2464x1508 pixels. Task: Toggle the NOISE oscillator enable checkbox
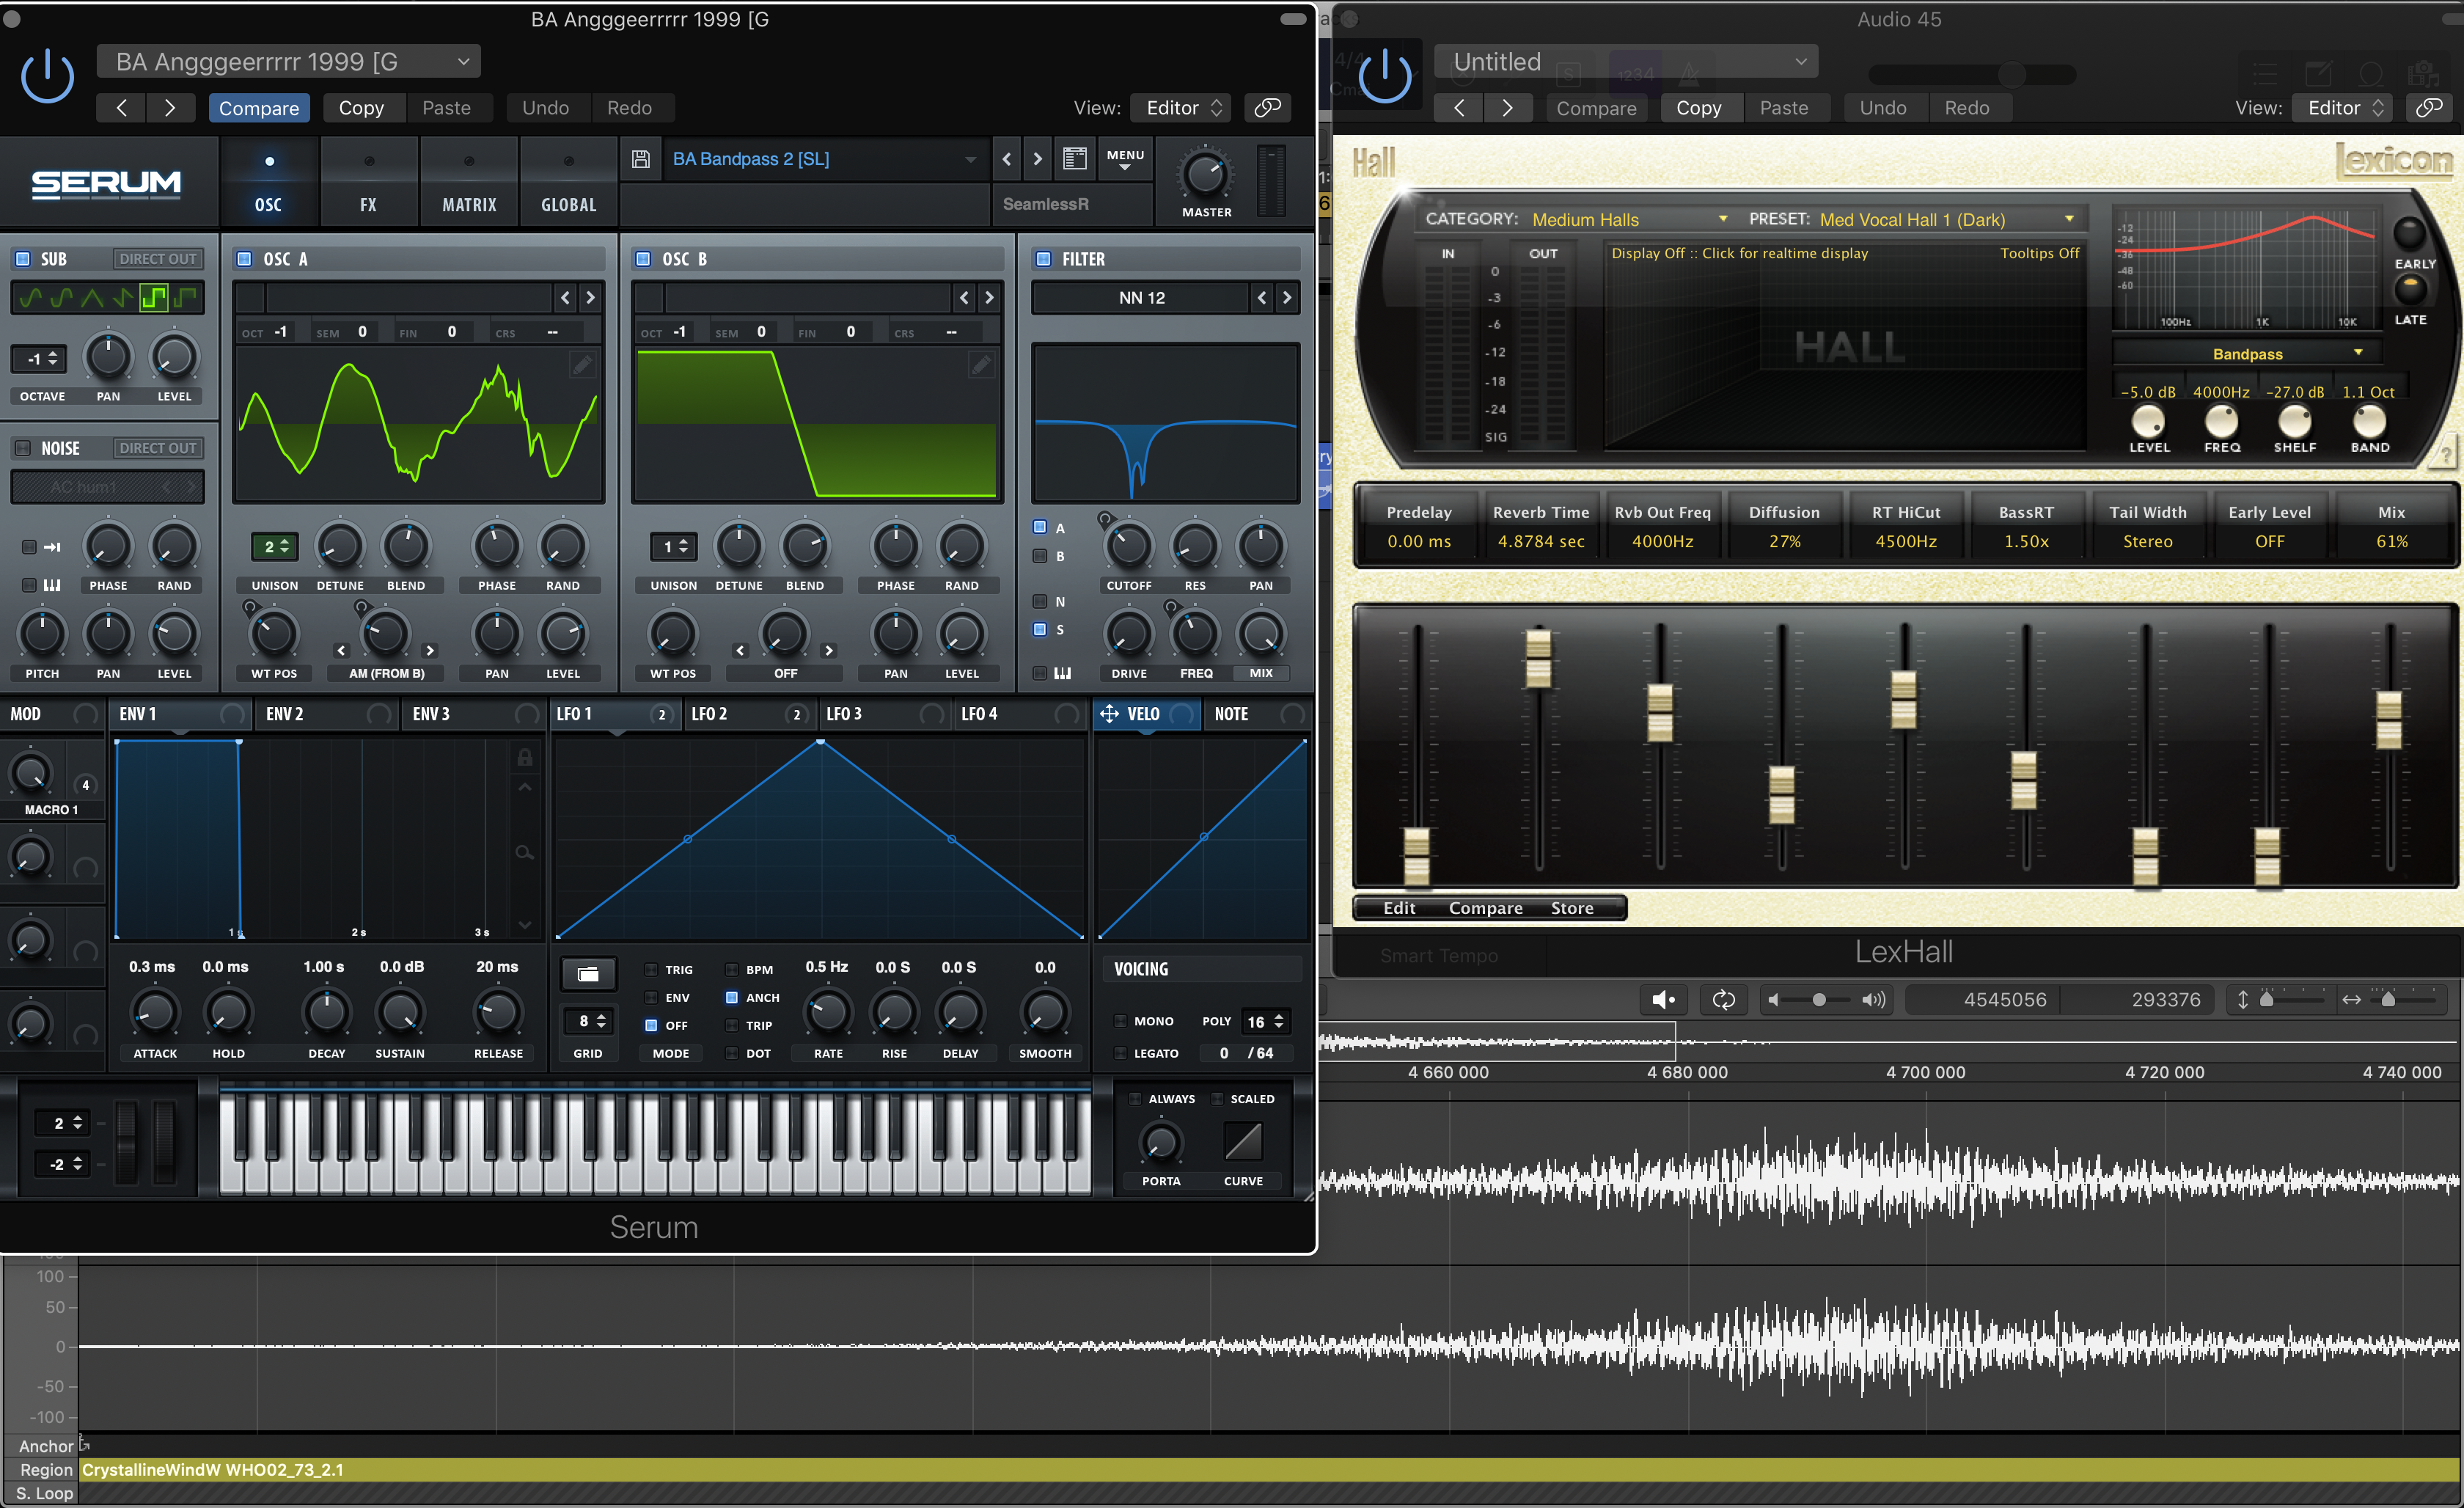pyautogui.click(x=23, y=448)
